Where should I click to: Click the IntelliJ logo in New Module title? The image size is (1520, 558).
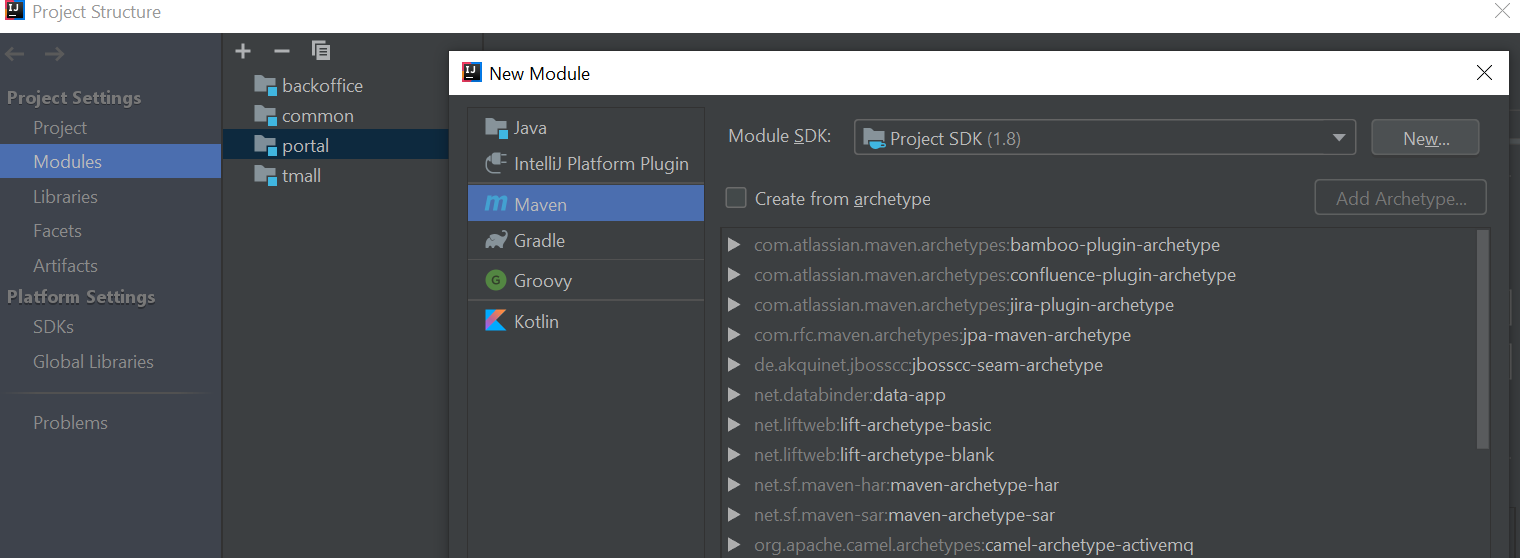[x=472, y=73]
